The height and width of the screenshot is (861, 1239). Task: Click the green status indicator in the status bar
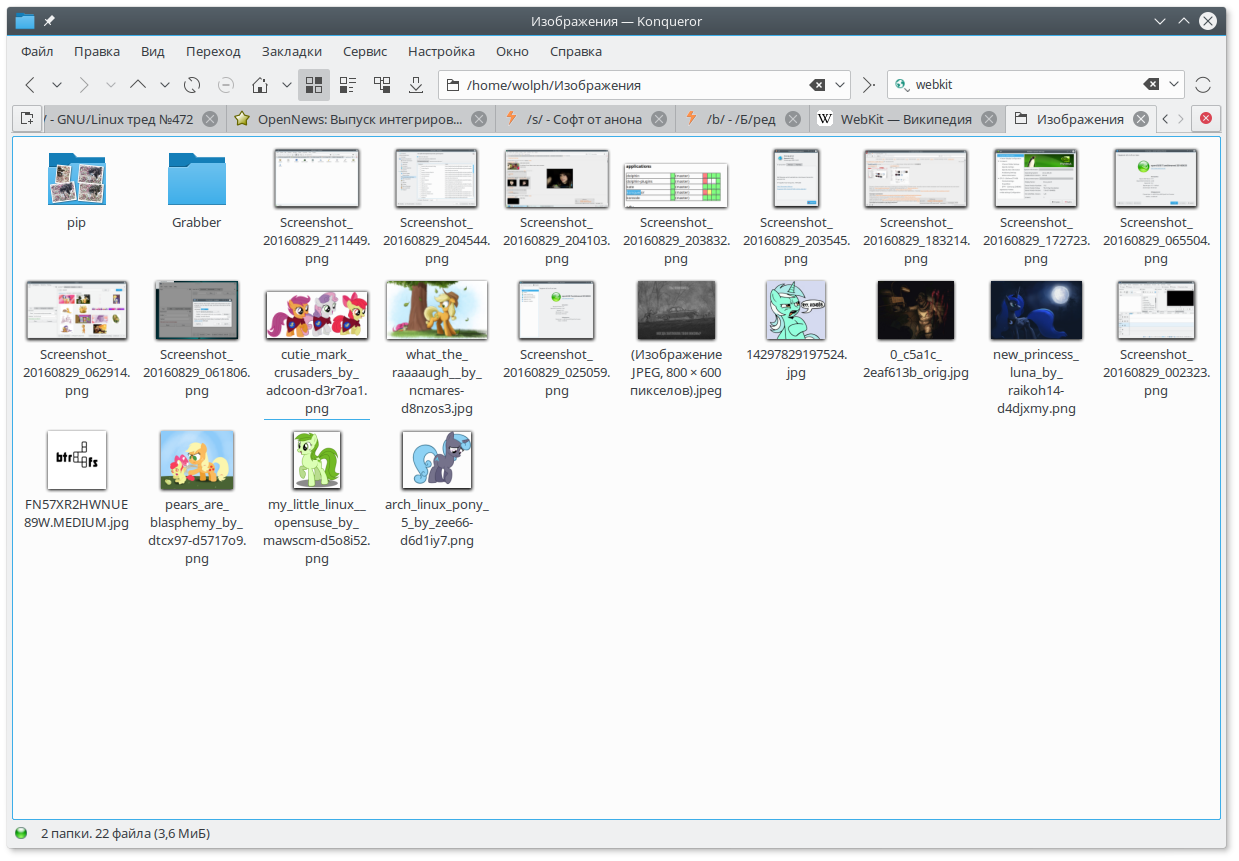(x=21, y=833)
